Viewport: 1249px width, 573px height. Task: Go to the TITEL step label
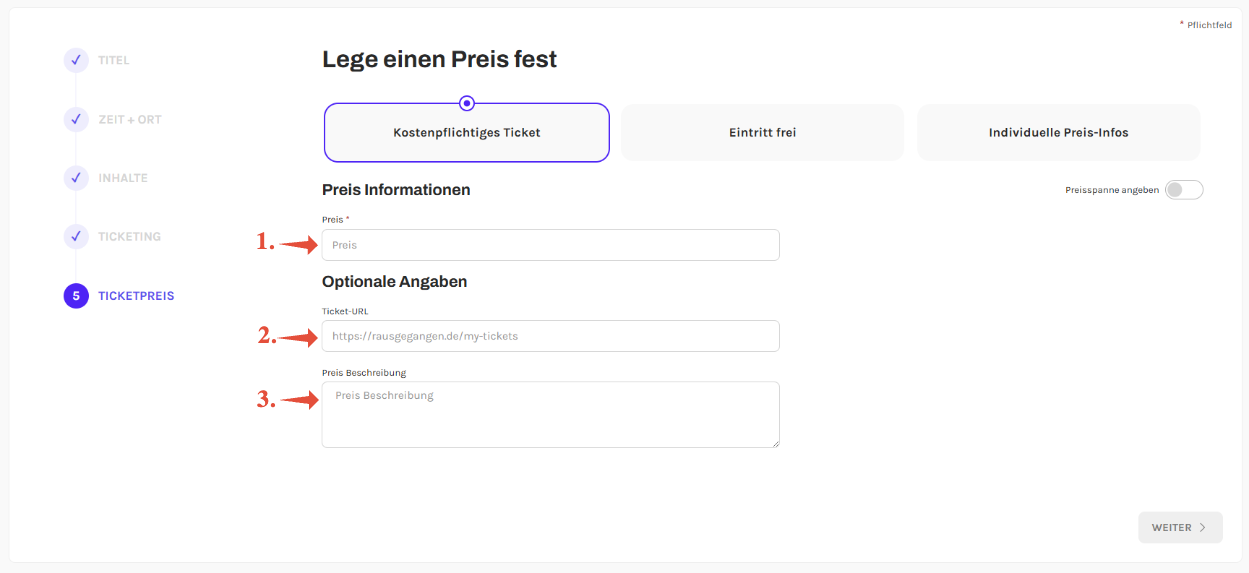click(113, 61)
